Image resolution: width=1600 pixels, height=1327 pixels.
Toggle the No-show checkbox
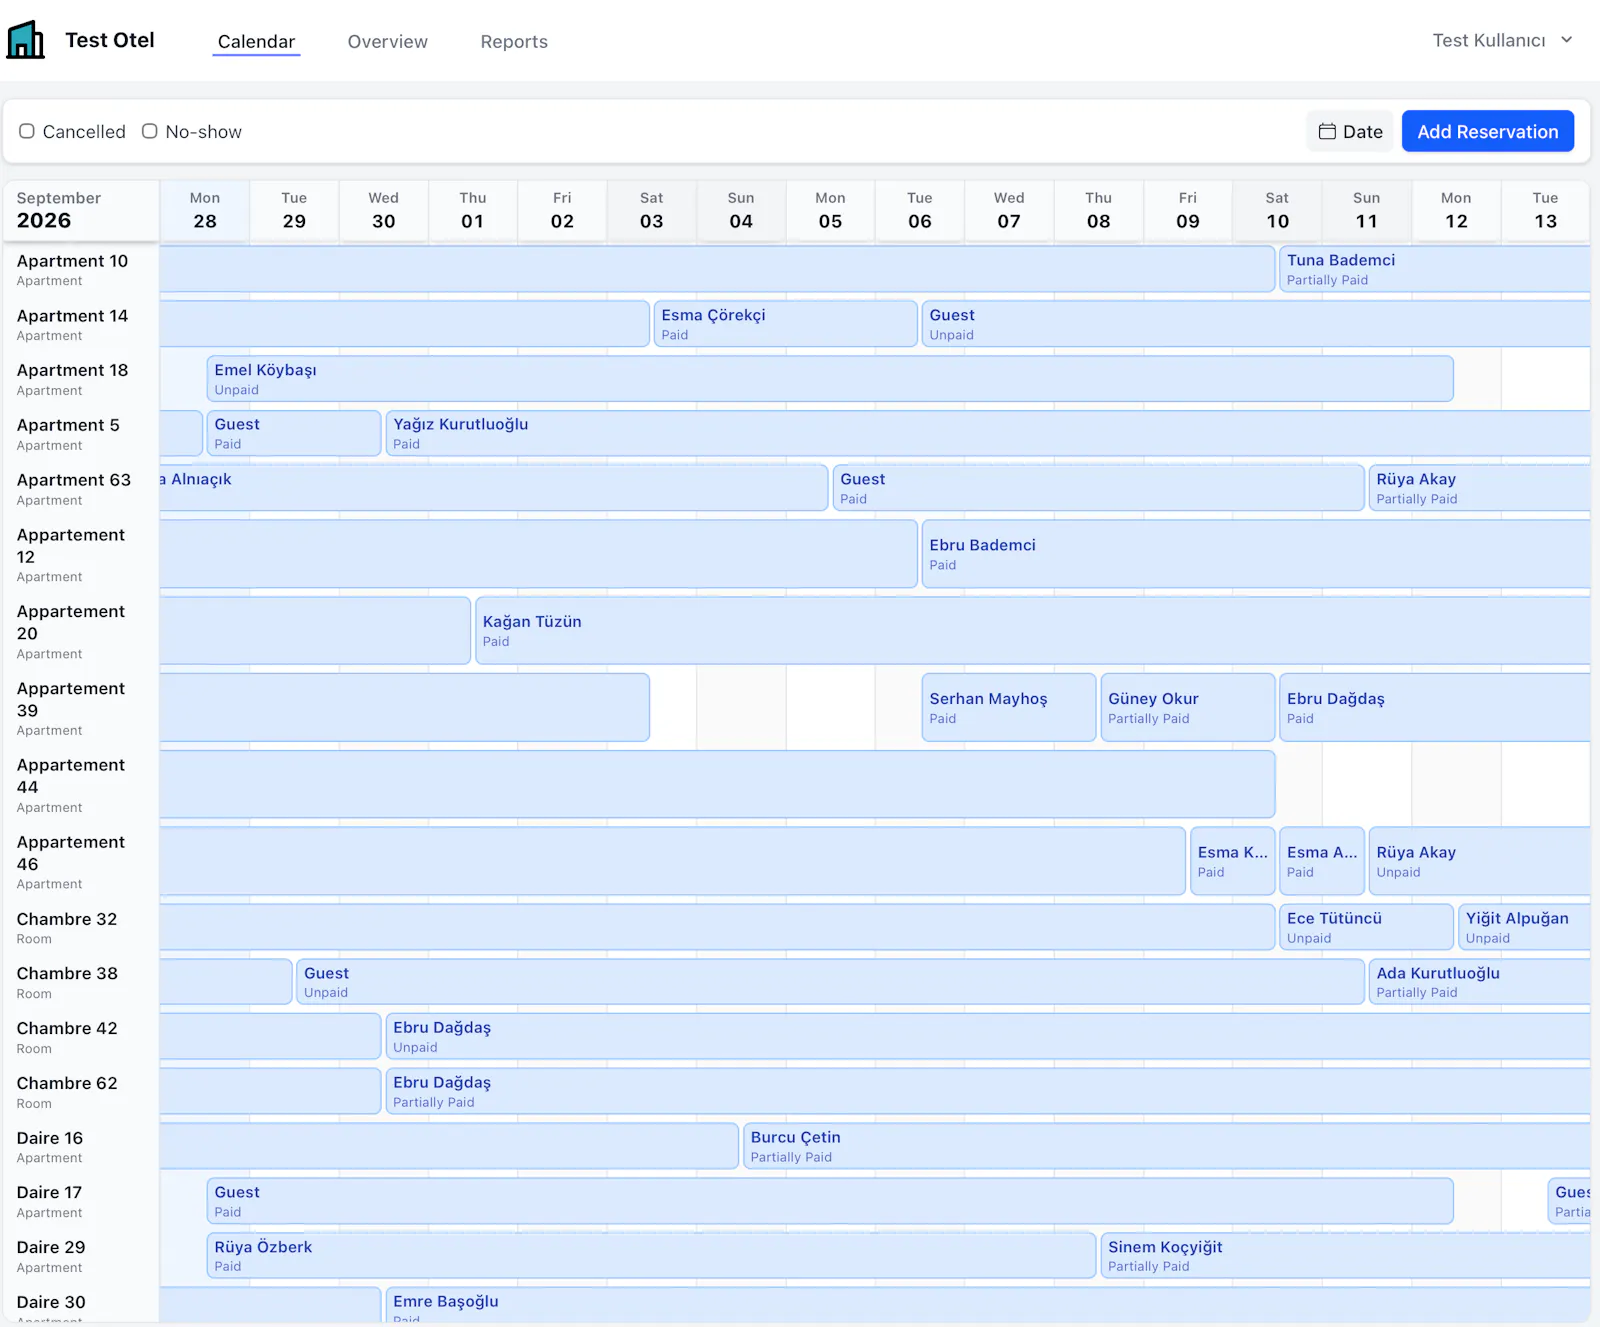click(150, 131)
